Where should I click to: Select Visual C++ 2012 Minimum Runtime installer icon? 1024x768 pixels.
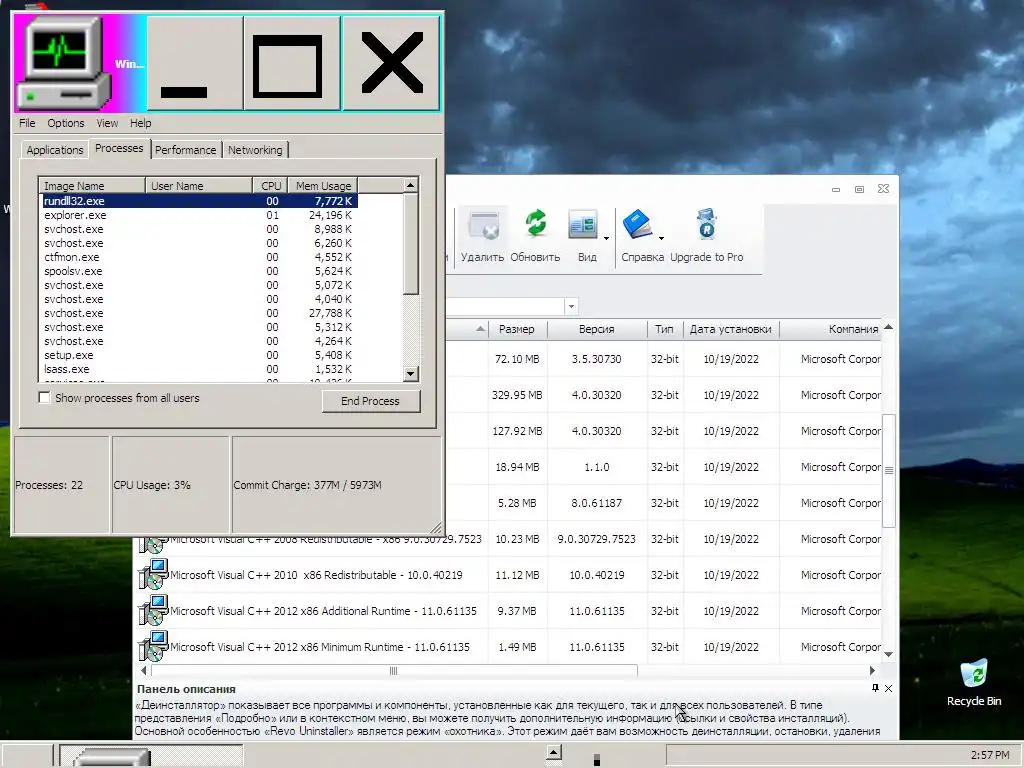click(x=153, y=647)
